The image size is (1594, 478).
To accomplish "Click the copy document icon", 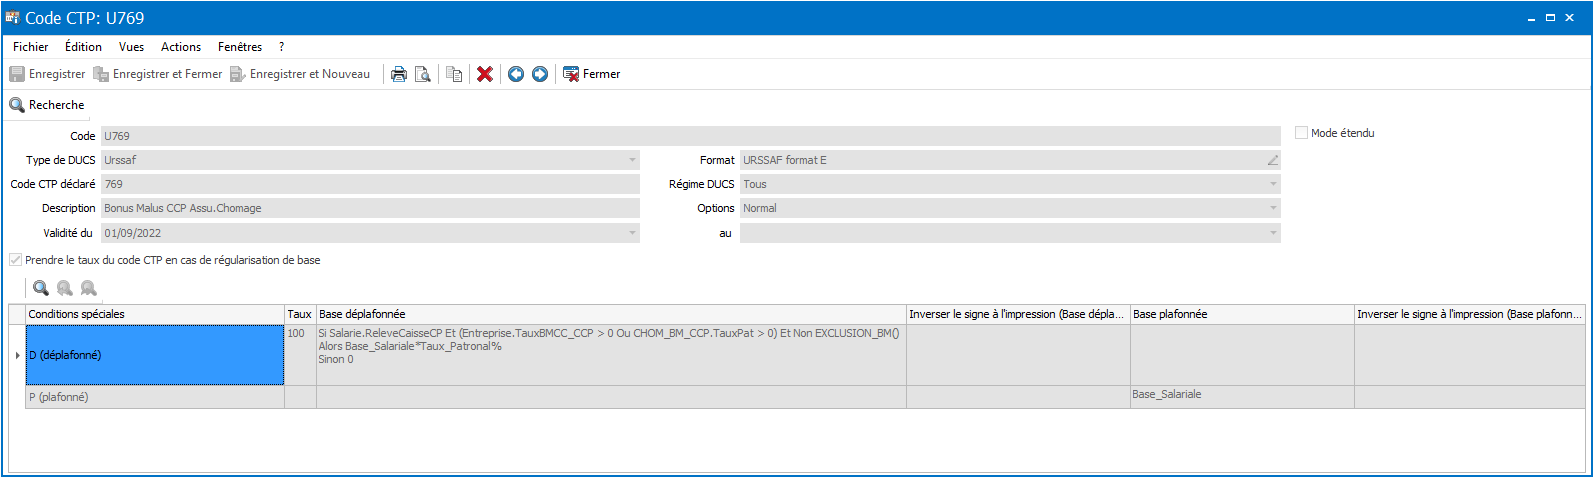I will coord(454,74).
